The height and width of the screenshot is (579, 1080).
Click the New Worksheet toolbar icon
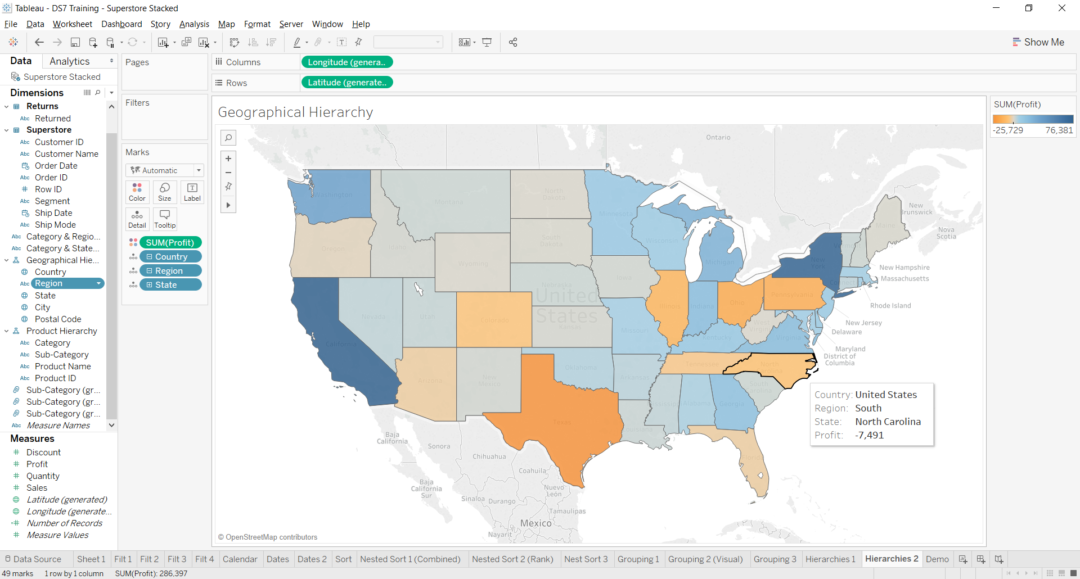click(x=163, y=42)
